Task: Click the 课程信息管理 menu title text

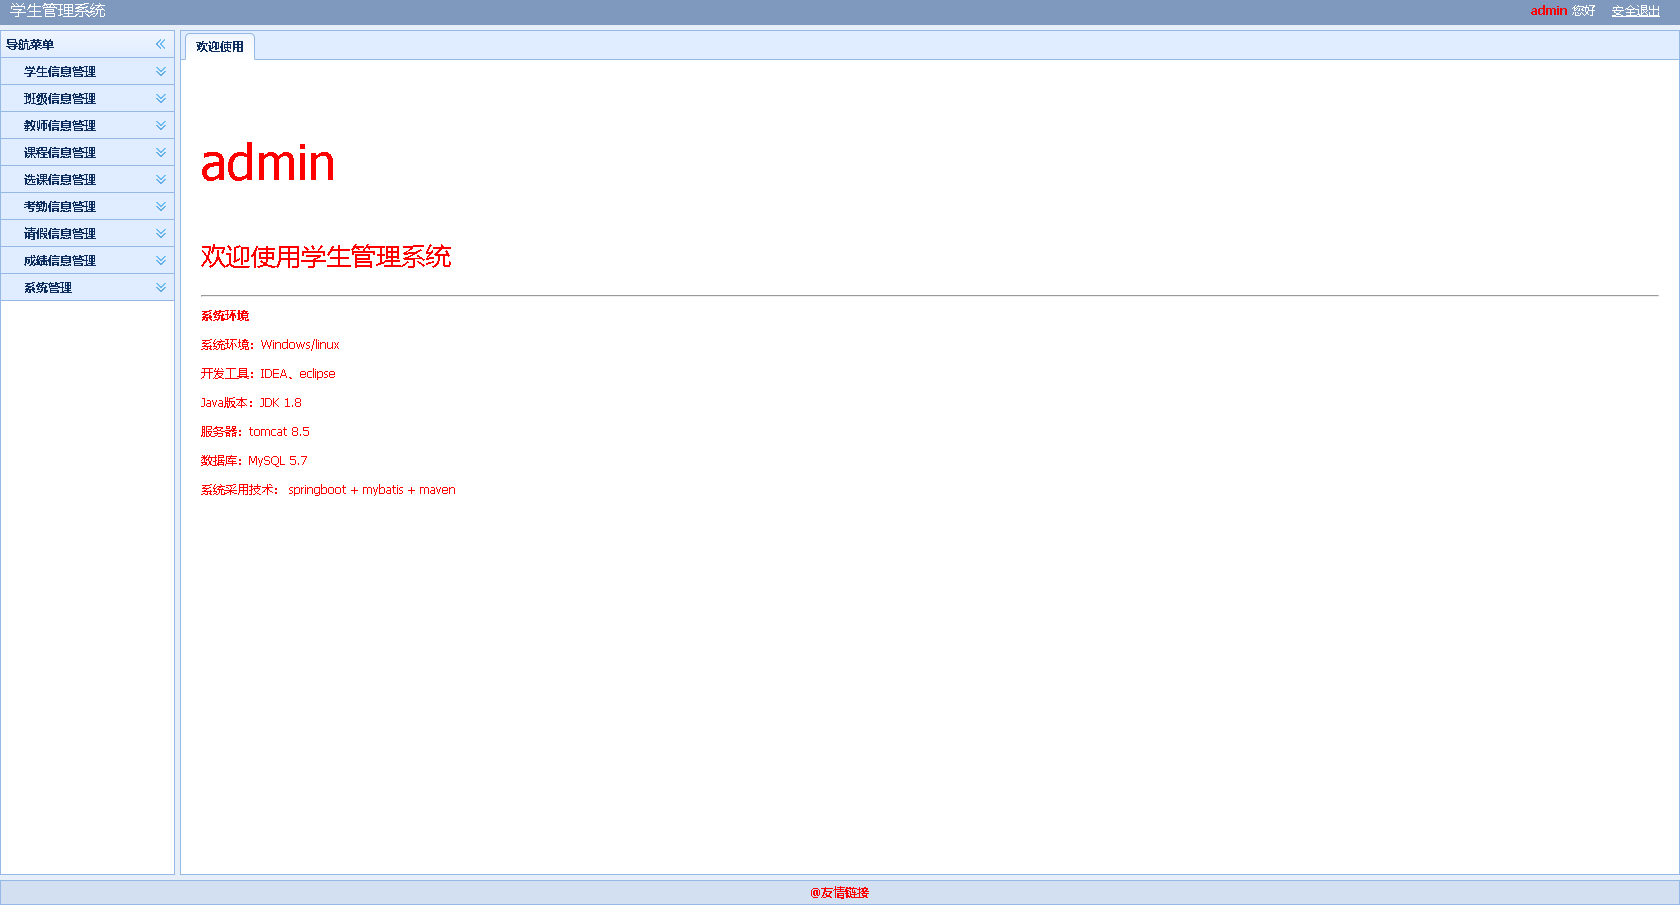Action: point(60,153)
